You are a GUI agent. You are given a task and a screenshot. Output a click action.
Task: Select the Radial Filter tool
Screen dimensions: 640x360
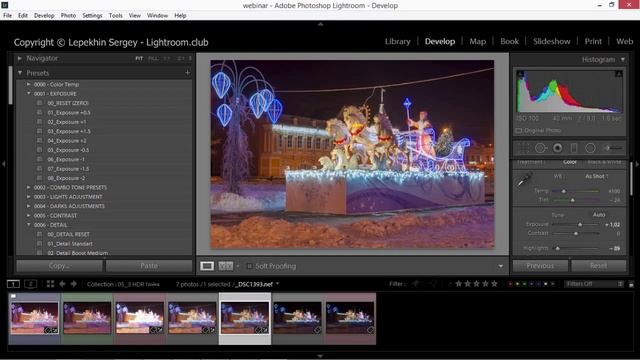tap(590, 148)
